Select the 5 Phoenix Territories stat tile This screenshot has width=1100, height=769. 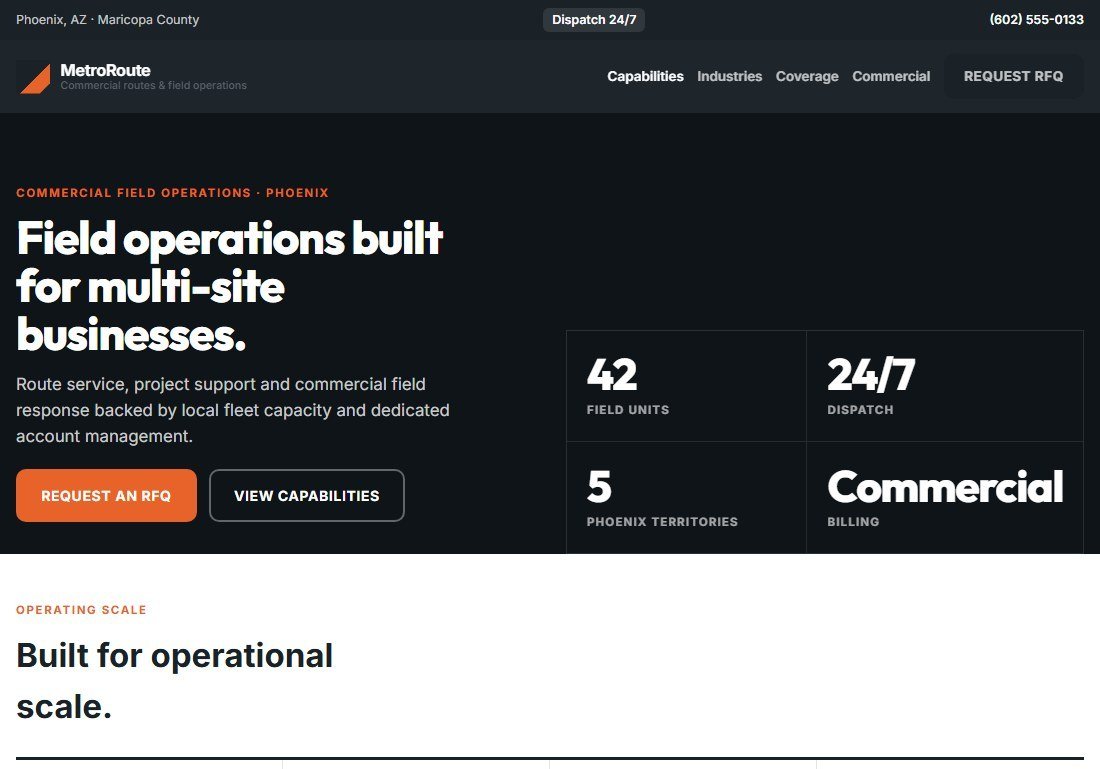[686, 497]
